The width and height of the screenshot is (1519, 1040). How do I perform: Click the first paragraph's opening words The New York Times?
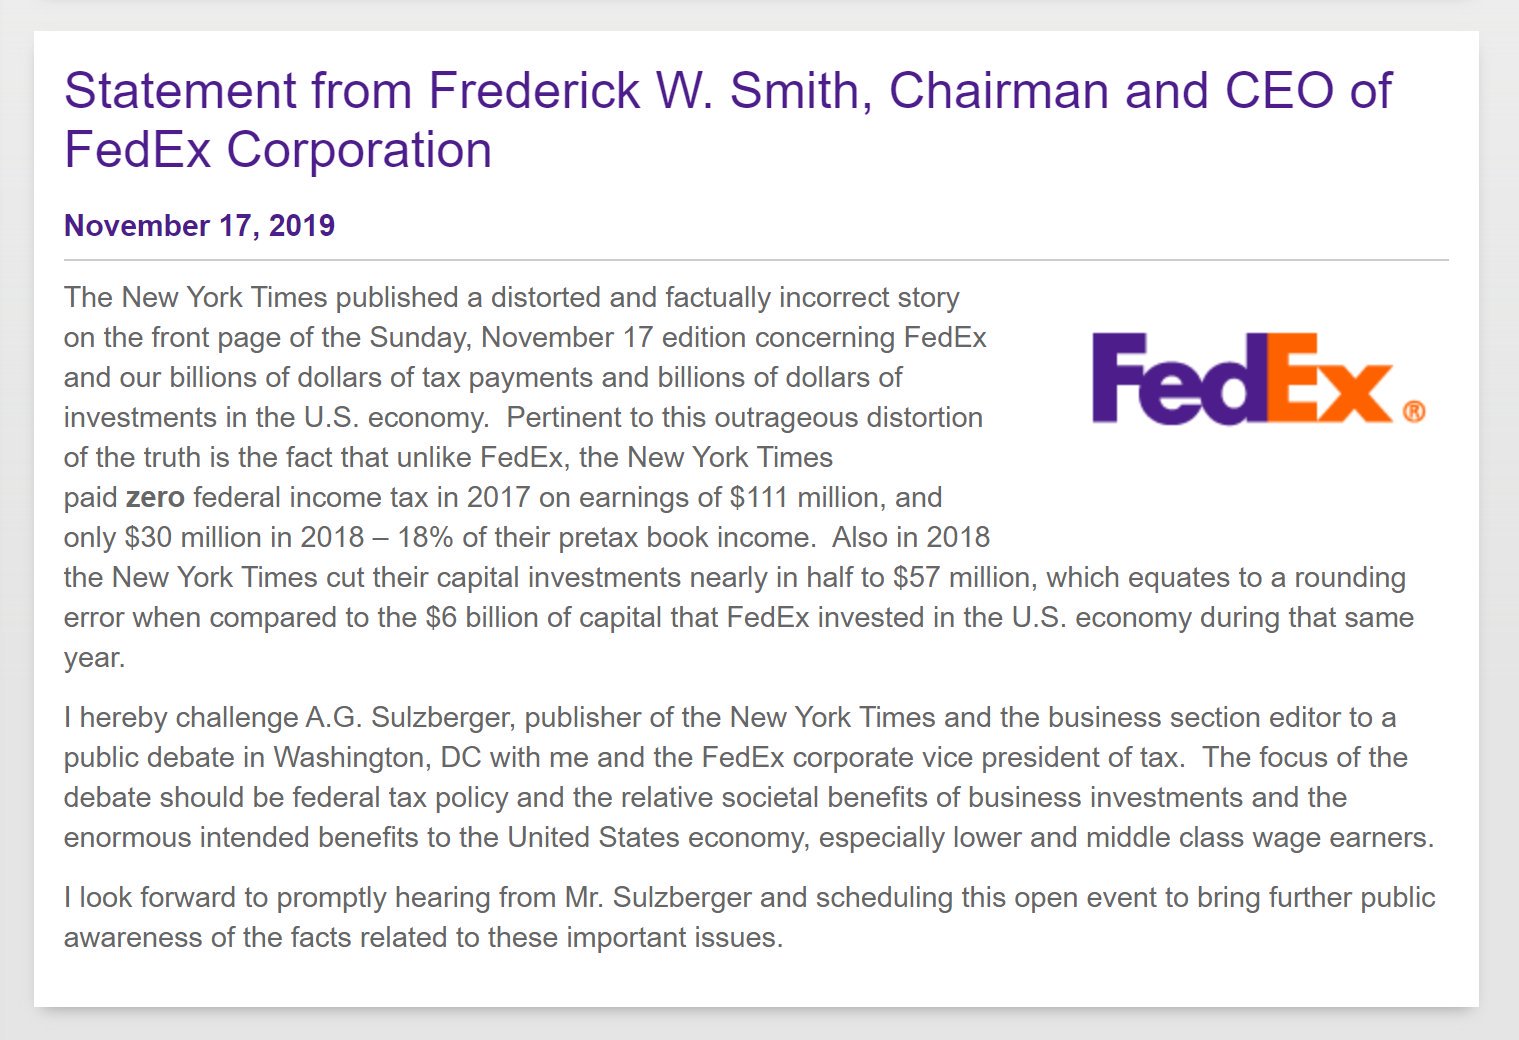click(196, 298)
